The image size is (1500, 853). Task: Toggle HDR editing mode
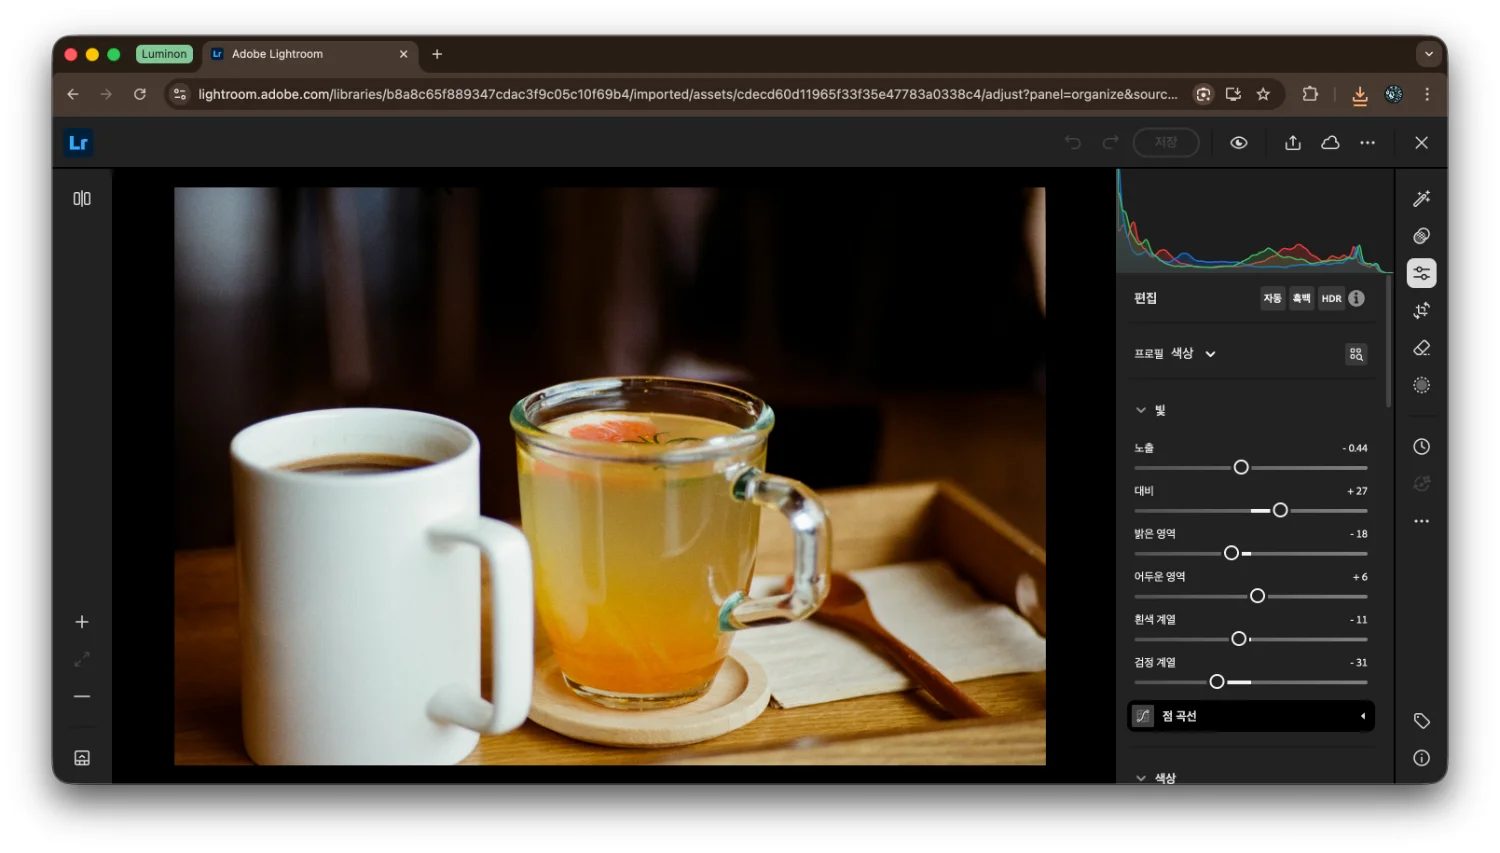tap(1331, 298)
